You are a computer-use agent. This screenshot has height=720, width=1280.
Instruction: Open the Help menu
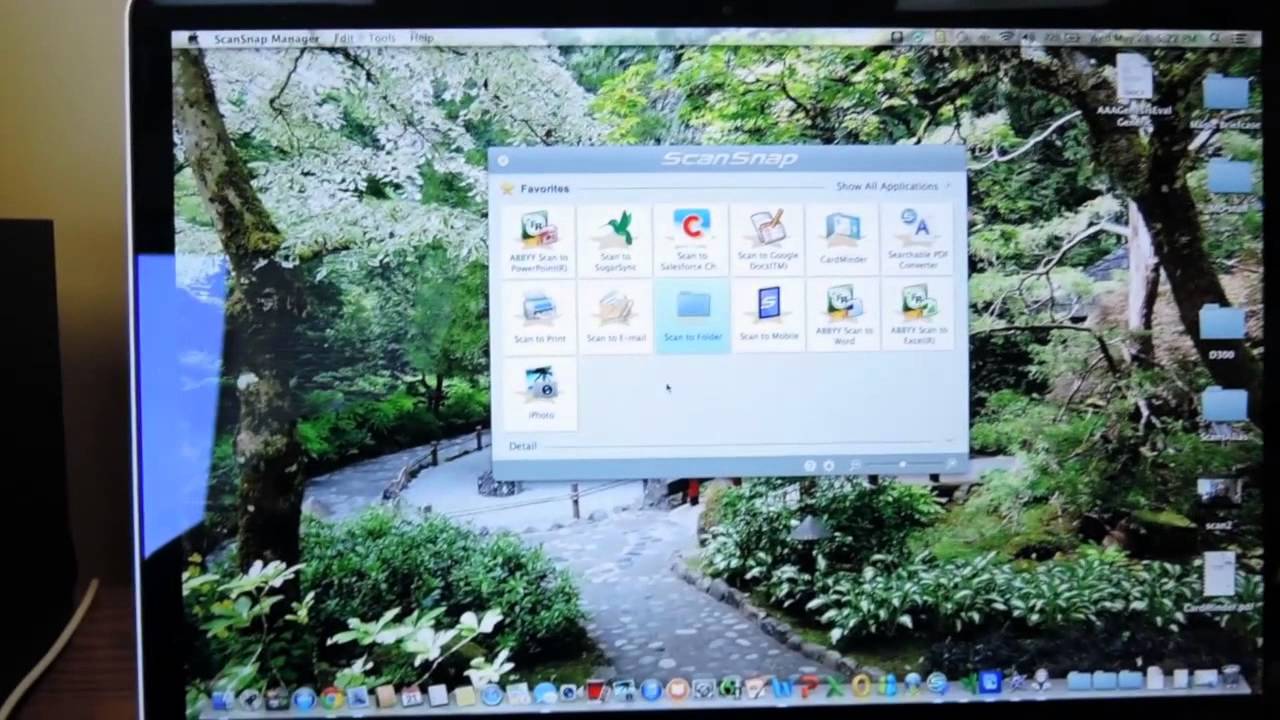(422, 38)
